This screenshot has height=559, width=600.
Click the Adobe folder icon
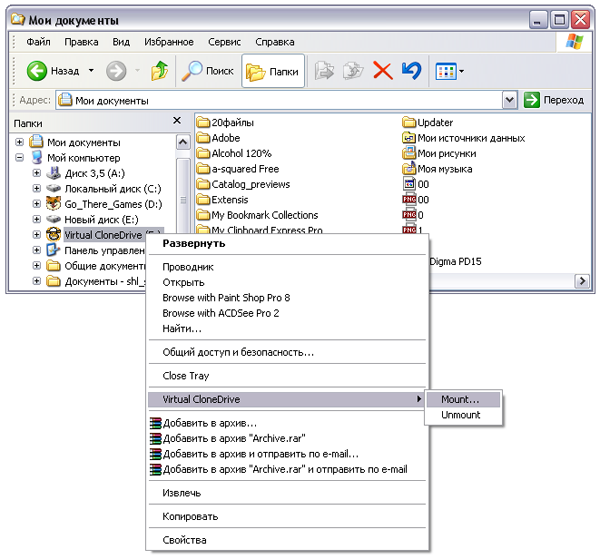203,138
